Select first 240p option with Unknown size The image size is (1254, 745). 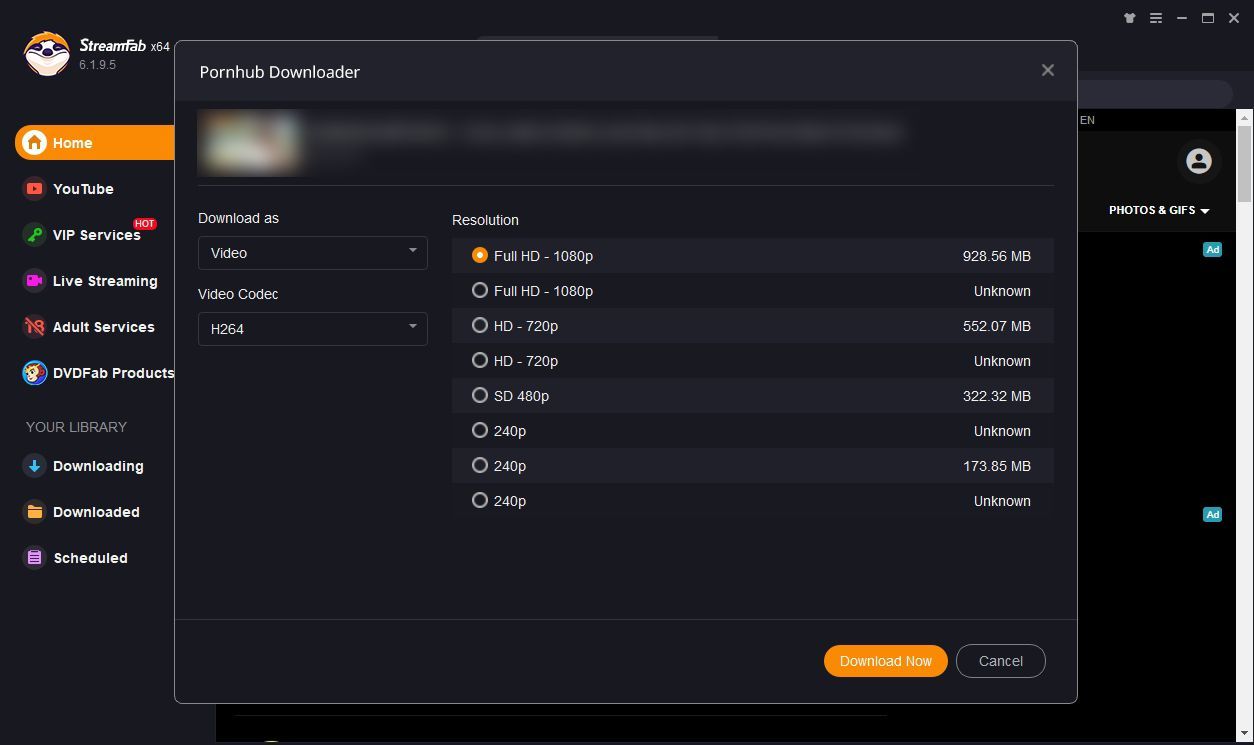[x=752, y=431]
